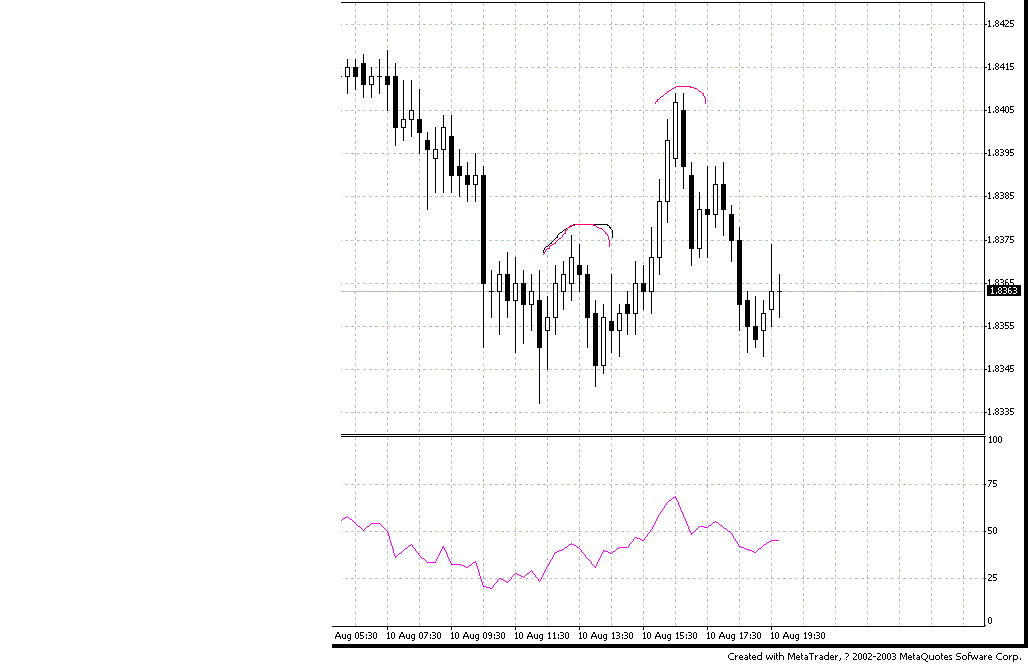Click the 1.8405 price axis label
The height and width of the screenshot is (664, 1028).
point(1002,110)
